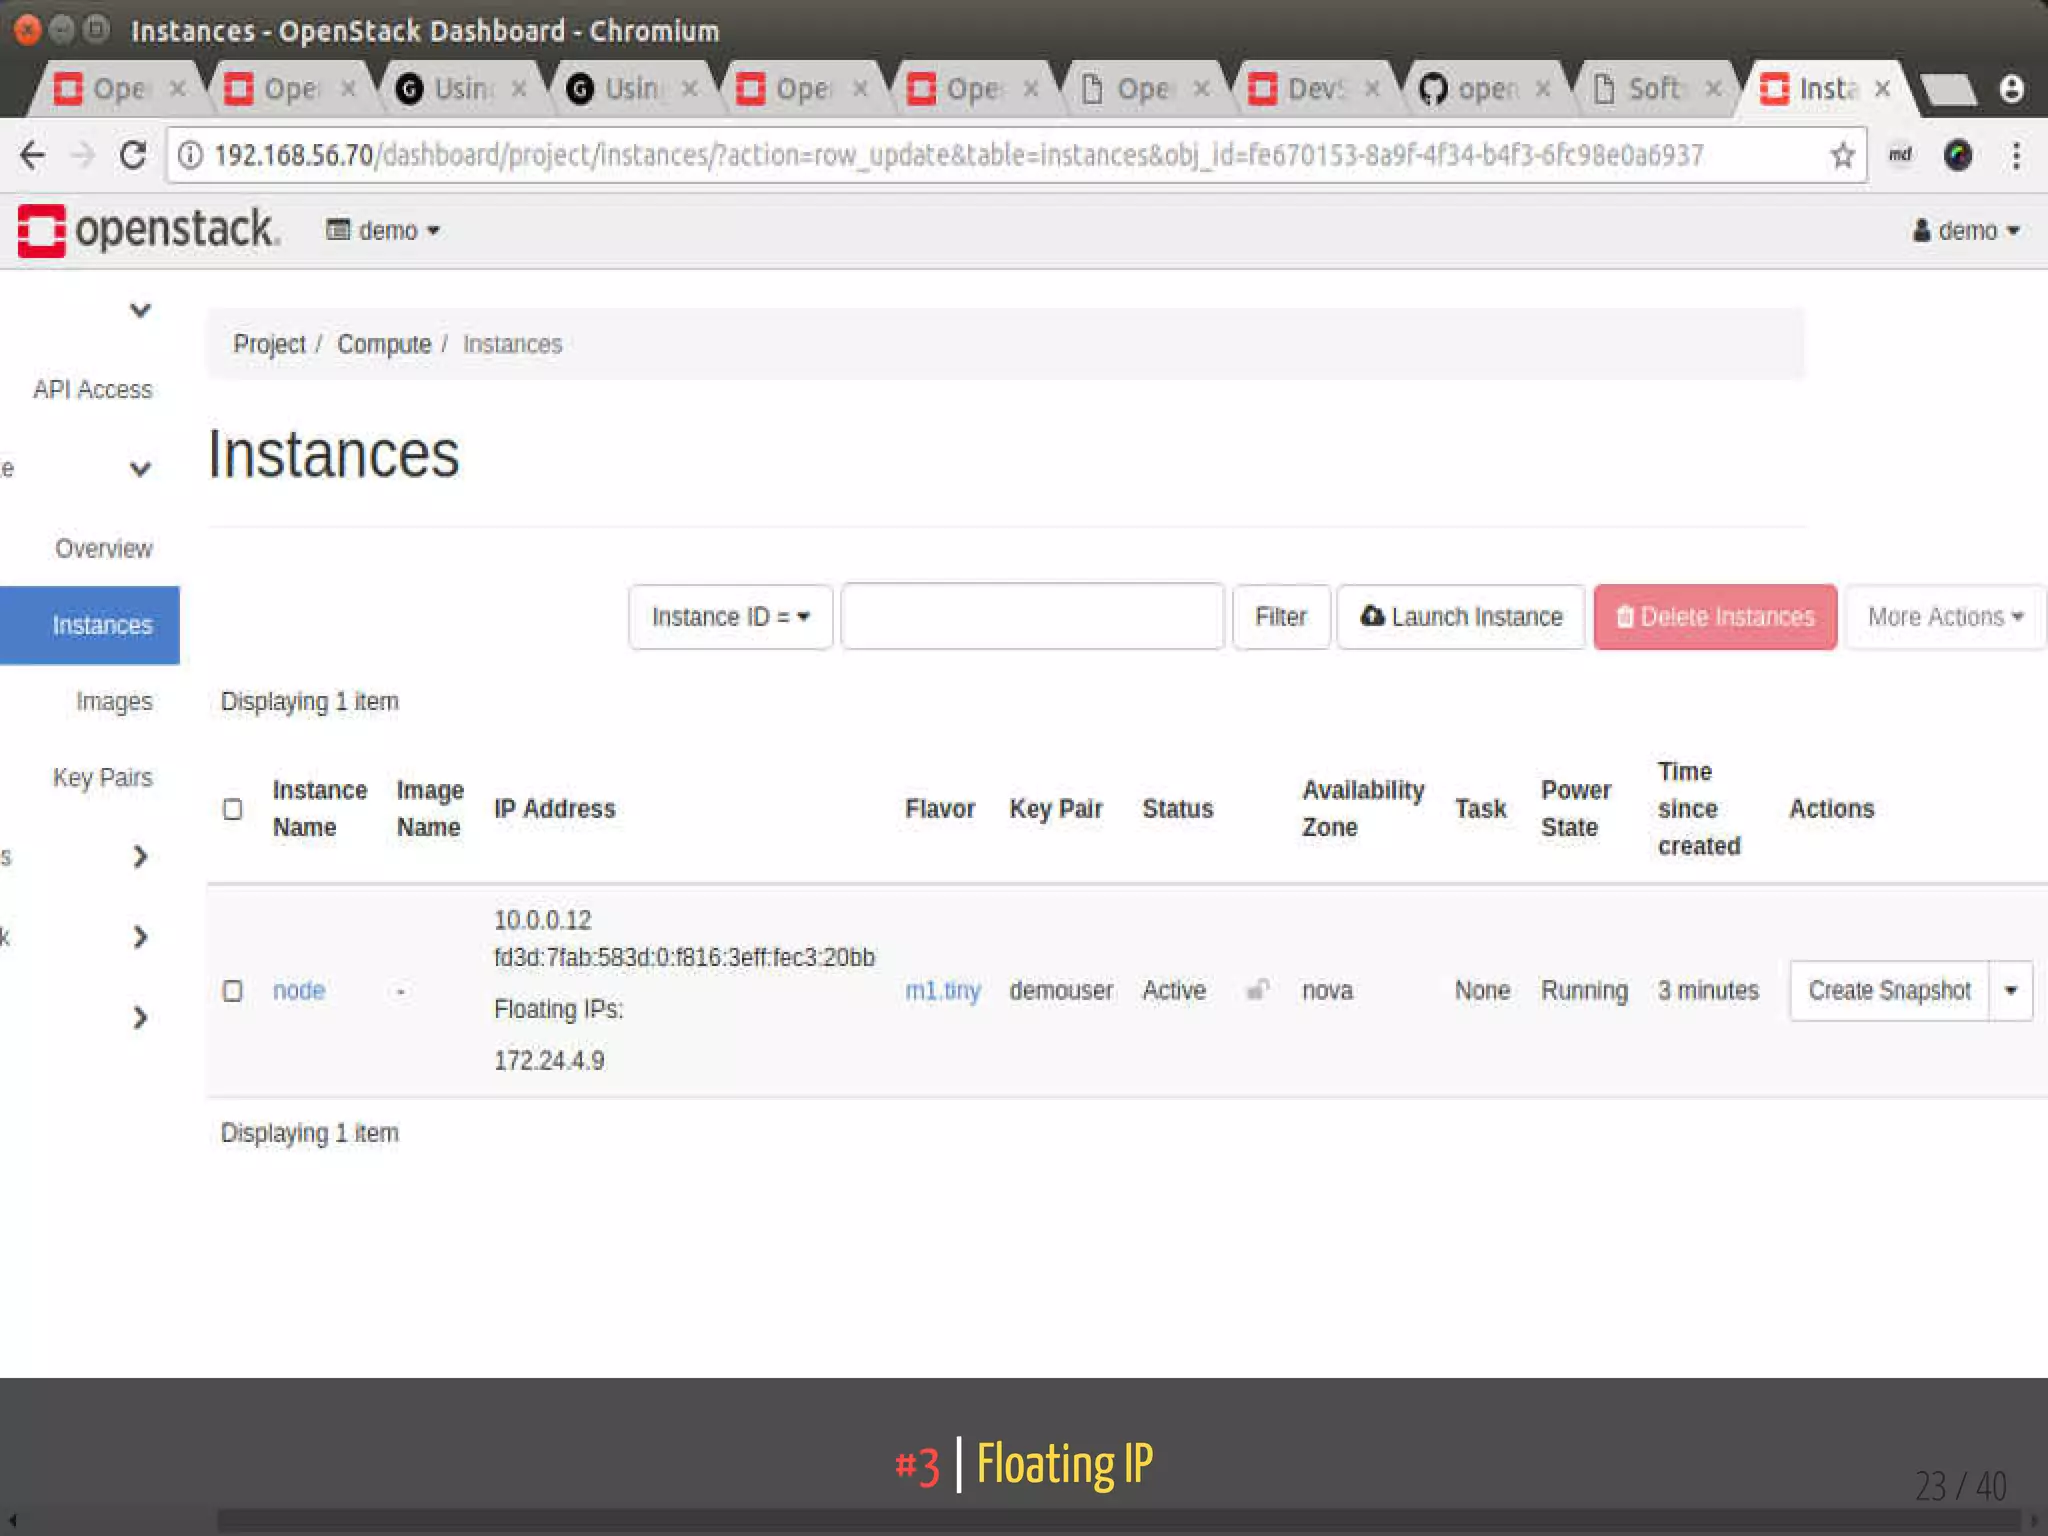This screenshot has height=1536, width=2048.
Task: Bookmark page with star icon
Action: pos(1842,155)
